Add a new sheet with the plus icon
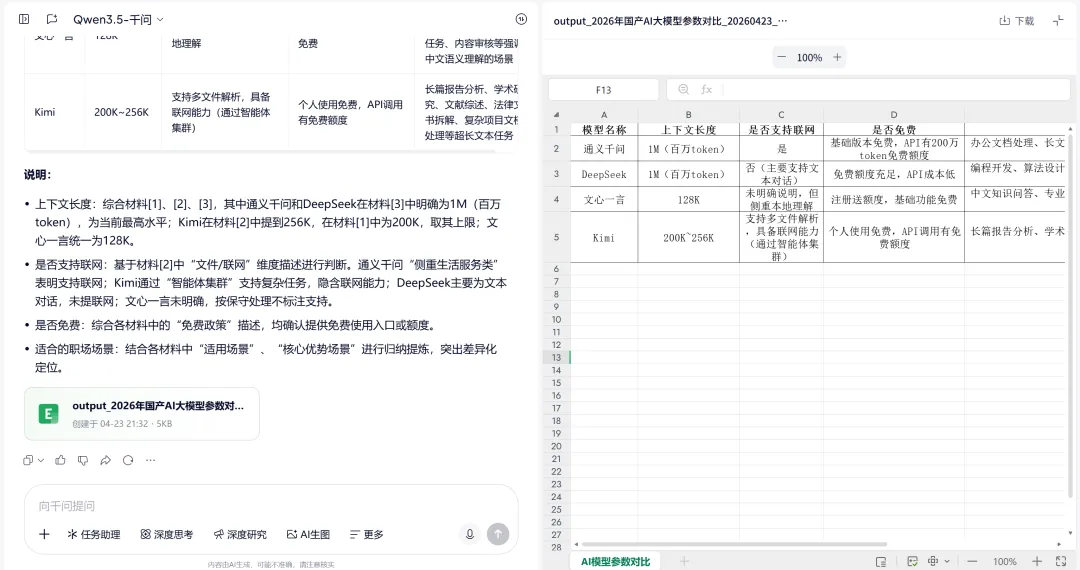 [684, 562]
